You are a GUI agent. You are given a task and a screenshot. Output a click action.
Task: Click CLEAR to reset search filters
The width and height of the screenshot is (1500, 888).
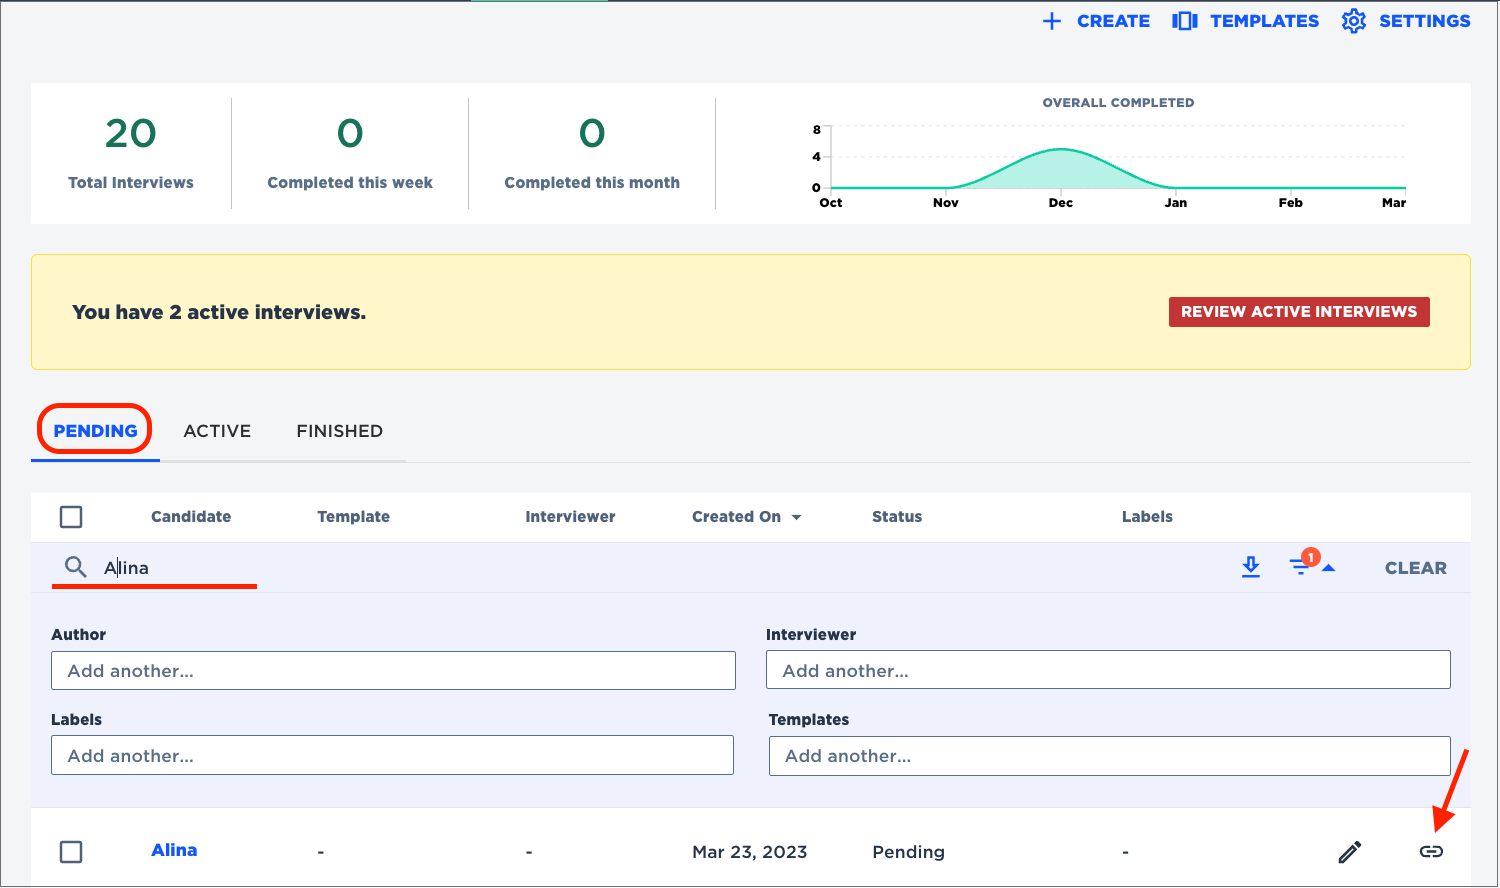(x=1415, y=568)
